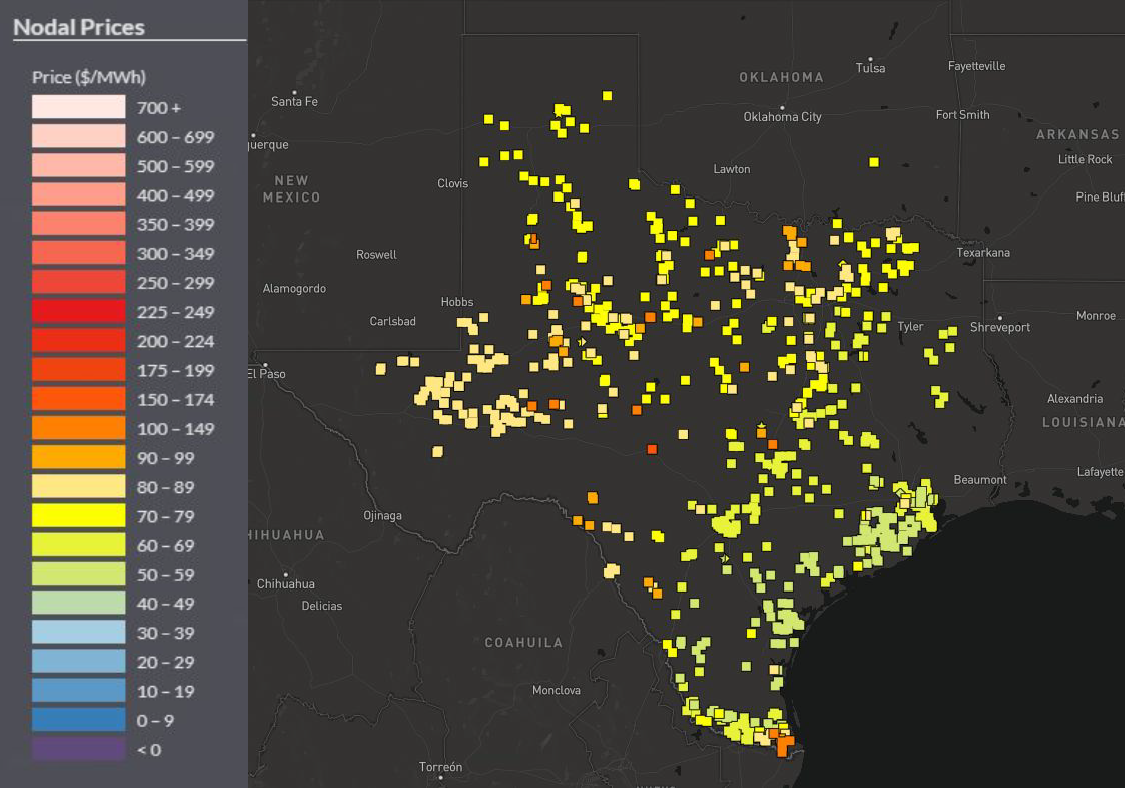Click the 100 – 149 orange swatch
1125x788 pixels.
pos(78,428)
